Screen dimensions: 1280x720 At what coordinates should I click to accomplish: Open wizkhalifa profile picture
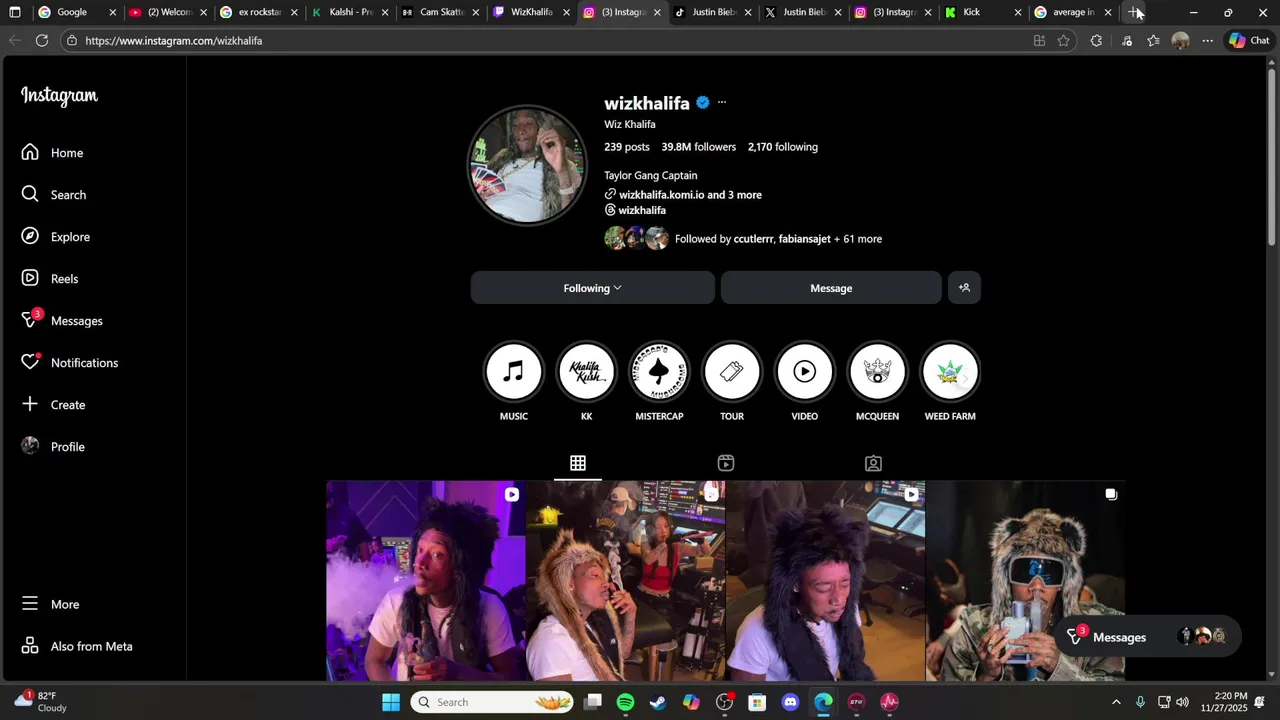(x=528, y=165)
